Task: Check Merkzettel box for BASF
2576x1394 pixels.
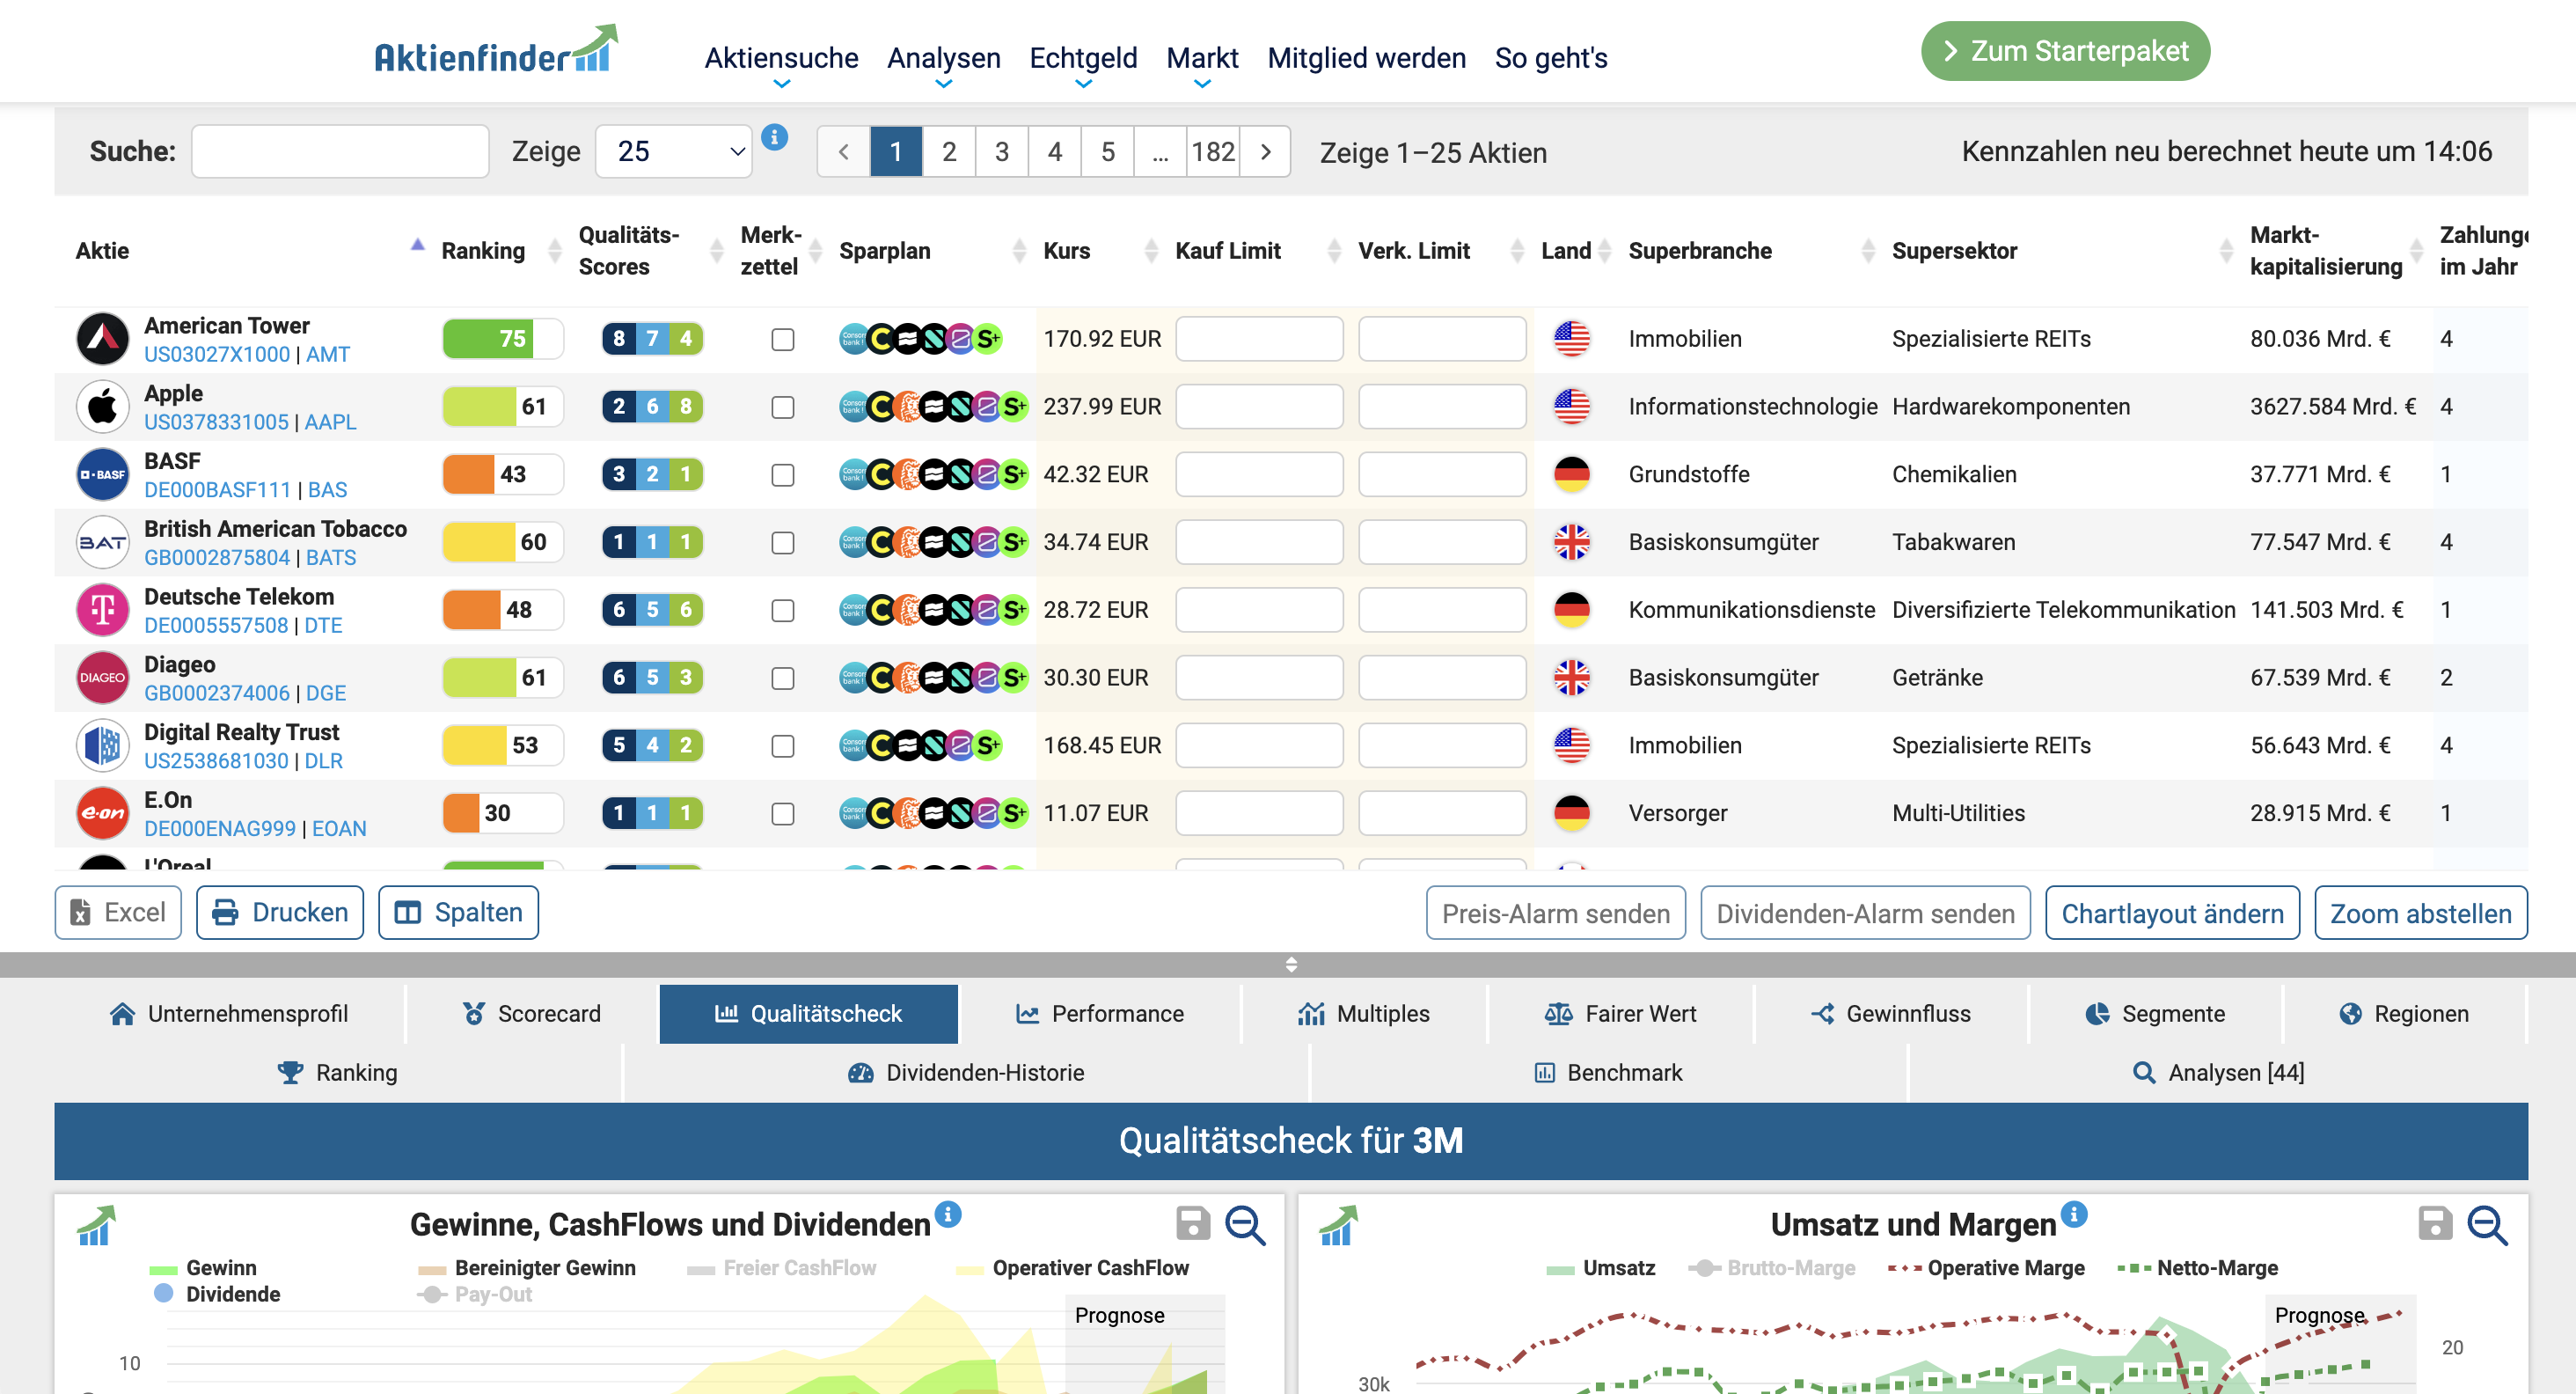Action: pyautogui.click(x=783, y=475)
